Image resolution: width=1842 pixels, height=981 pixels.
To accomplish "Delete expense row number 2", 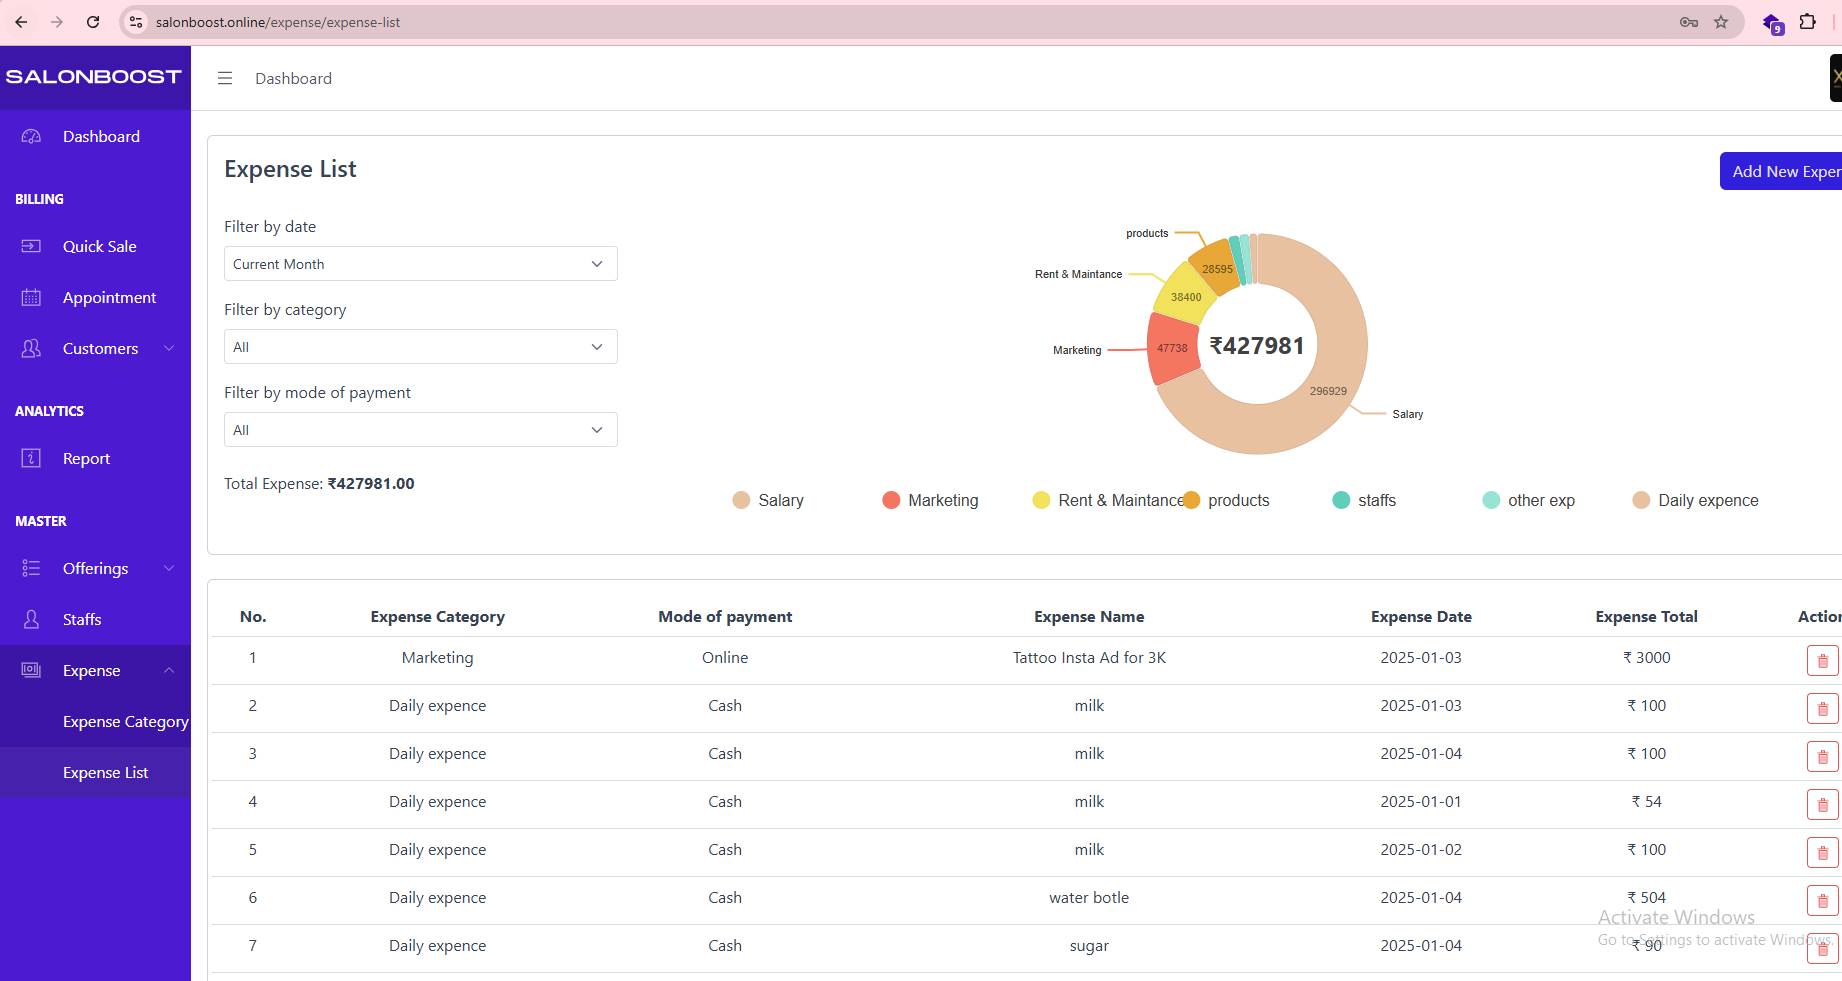I will point(1822,708).
